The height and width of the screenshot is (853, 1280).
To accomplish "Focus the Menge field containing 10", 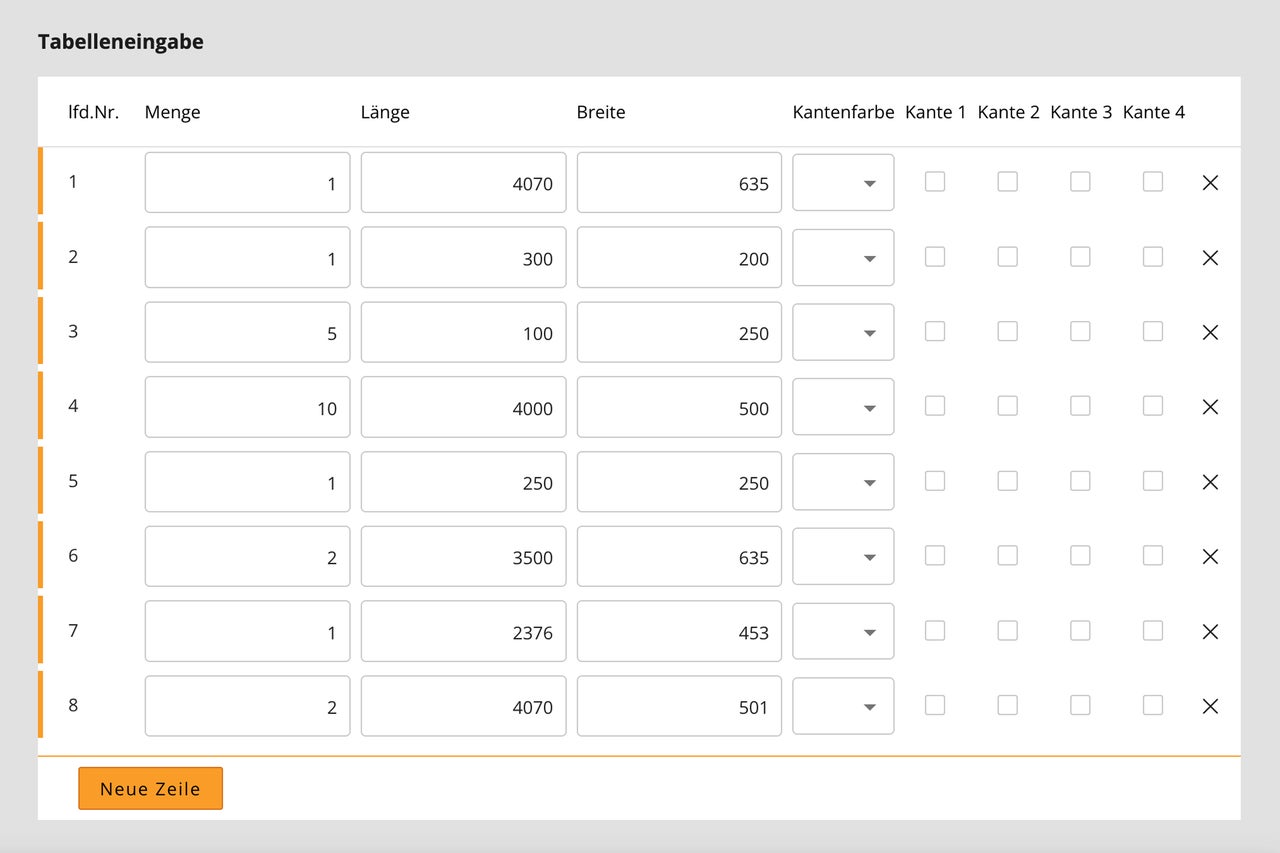I will click(x=247, y=407).
